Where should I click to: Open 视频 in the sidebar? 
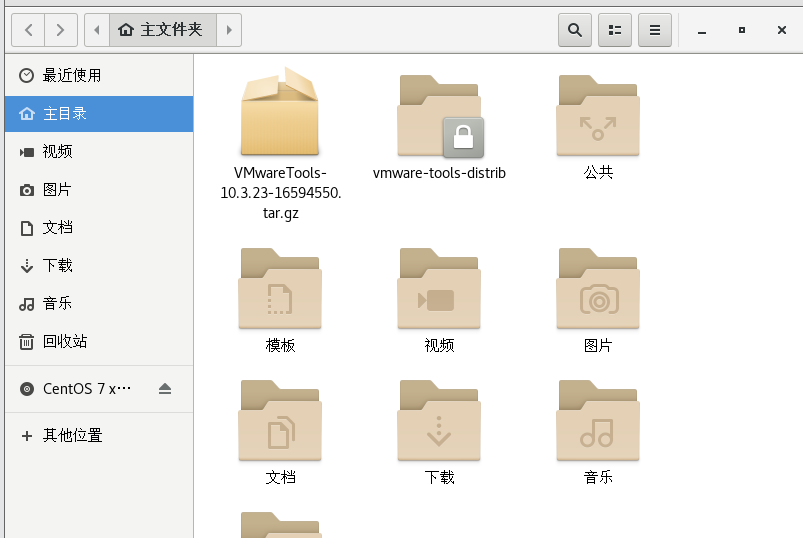pos(99,152)
